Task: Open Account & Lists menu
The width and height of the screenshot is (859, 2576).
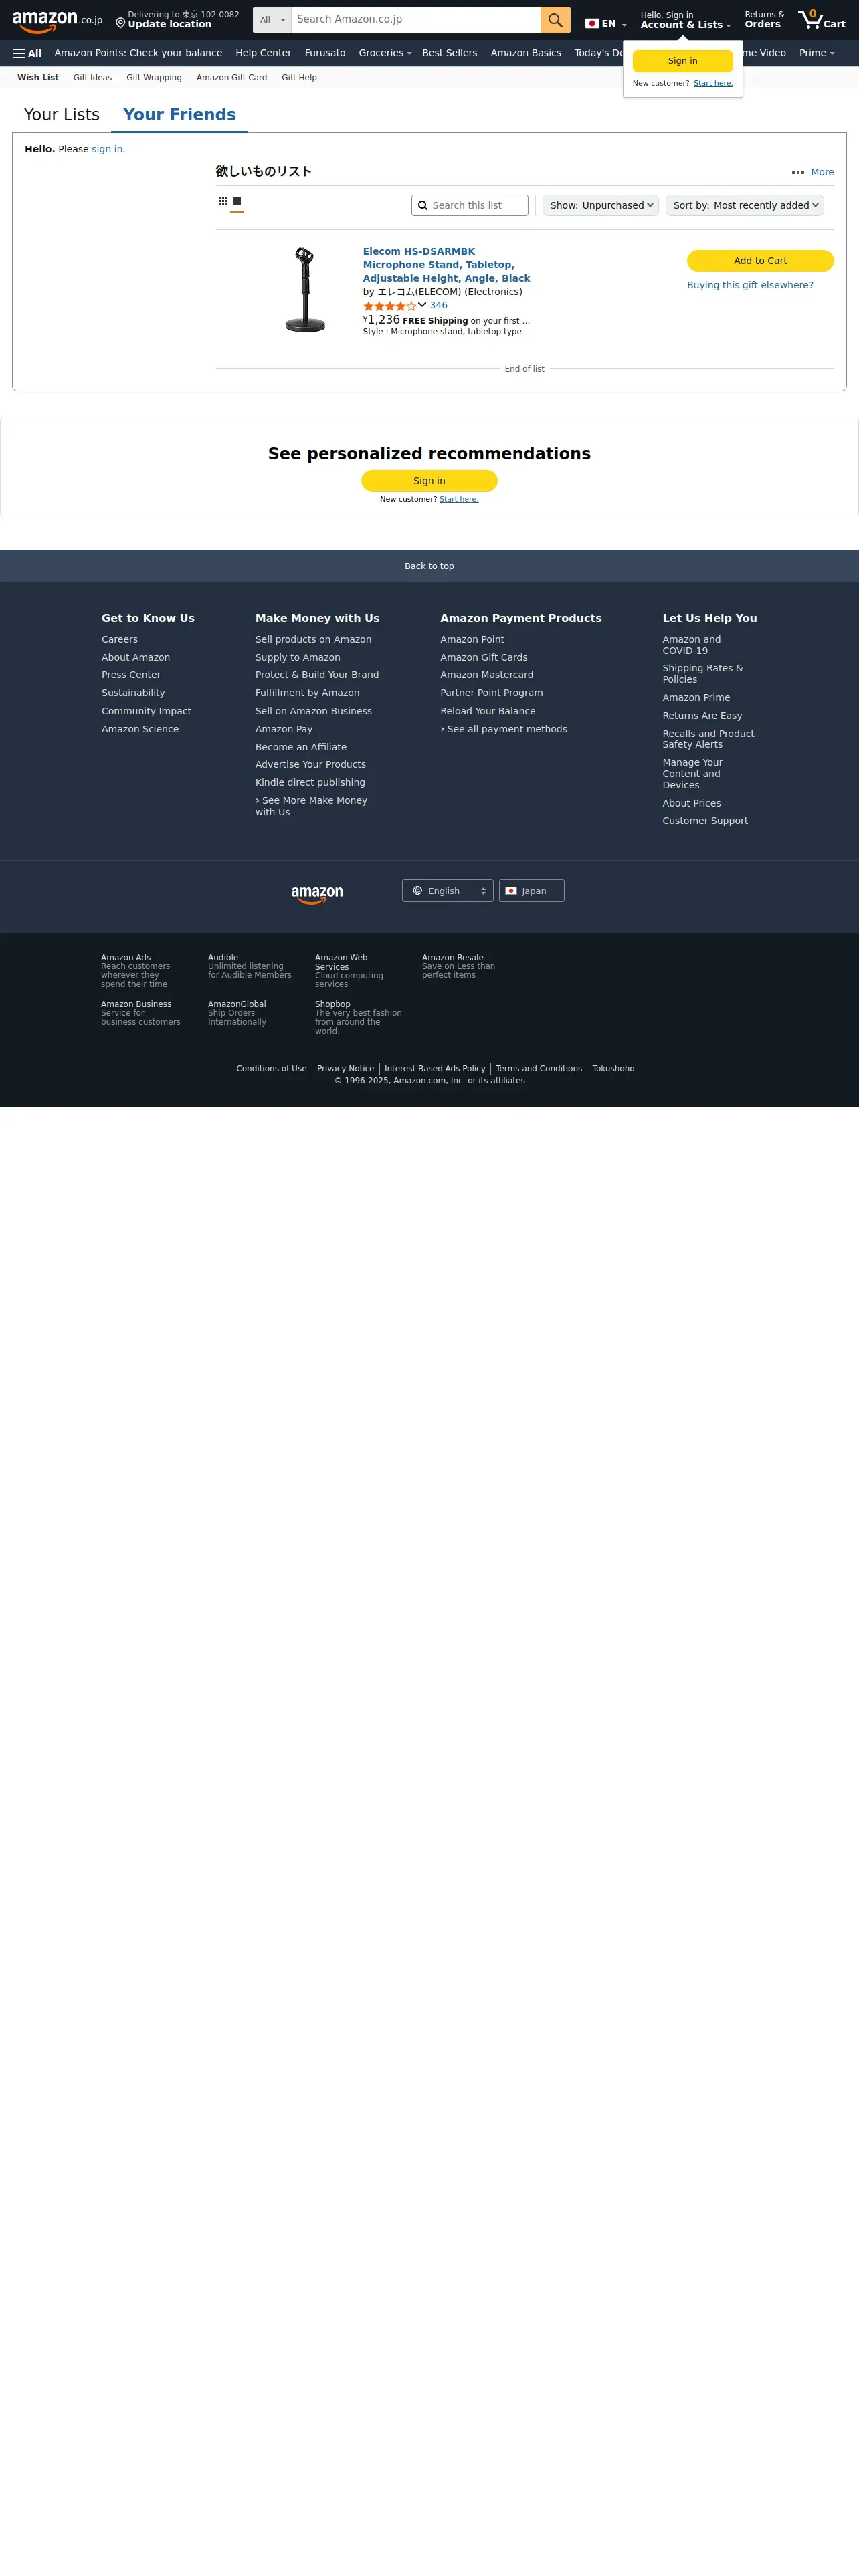Action: [x=685, y=20]
